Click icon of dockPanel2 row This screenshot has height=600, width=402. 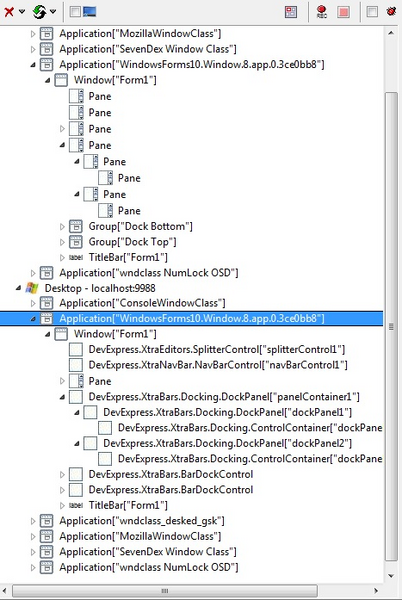click(90, 443)
